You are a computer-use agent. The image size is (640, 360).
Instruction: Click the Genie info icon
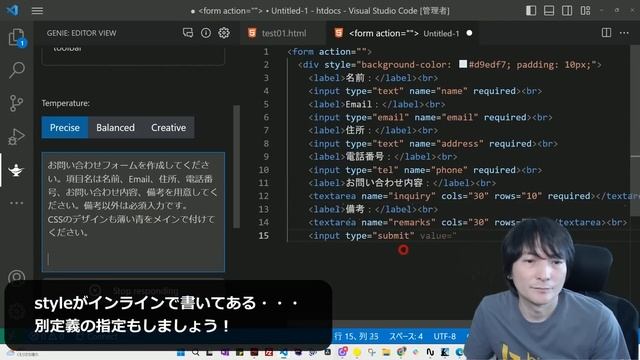pyautogui.click(x=206, y=33)
